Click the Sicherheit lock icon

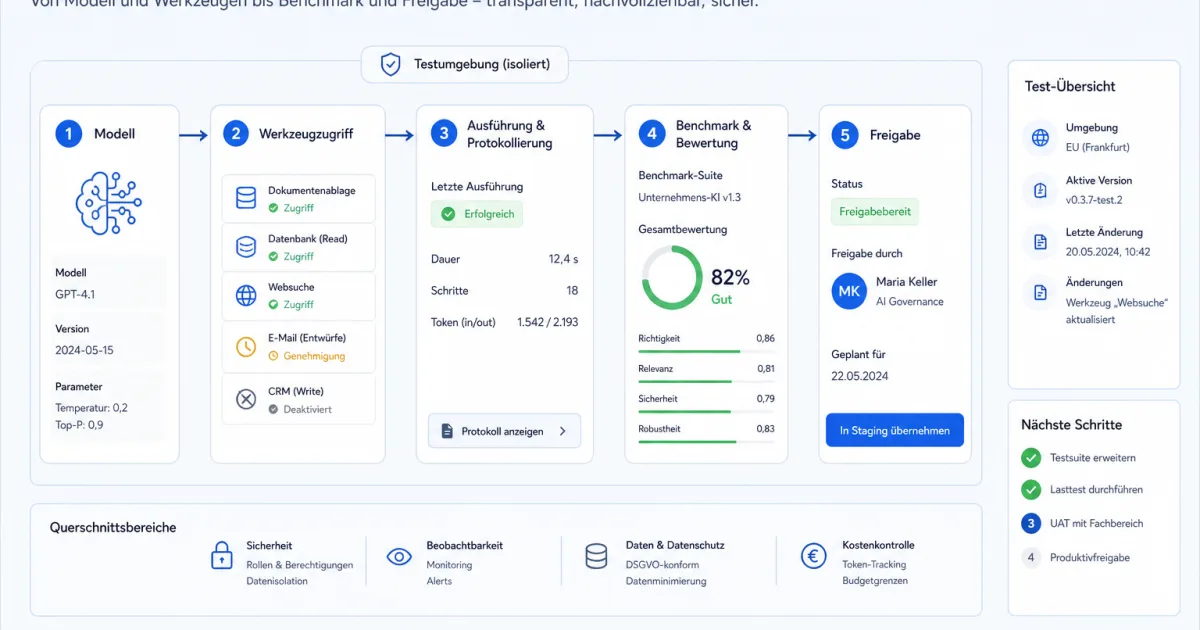point(221,556)
